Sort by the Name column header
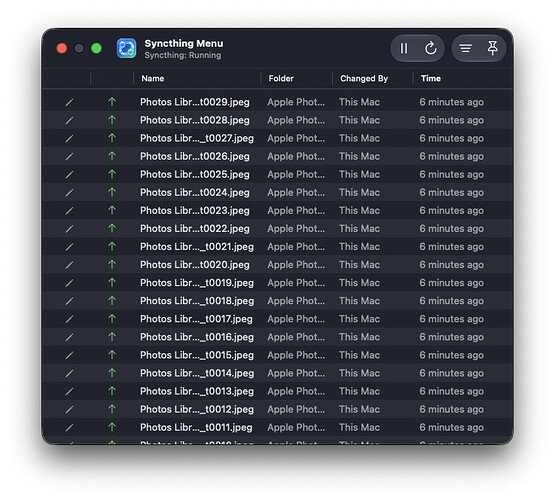Screen dimensions: 554x500 coord(153,78)
